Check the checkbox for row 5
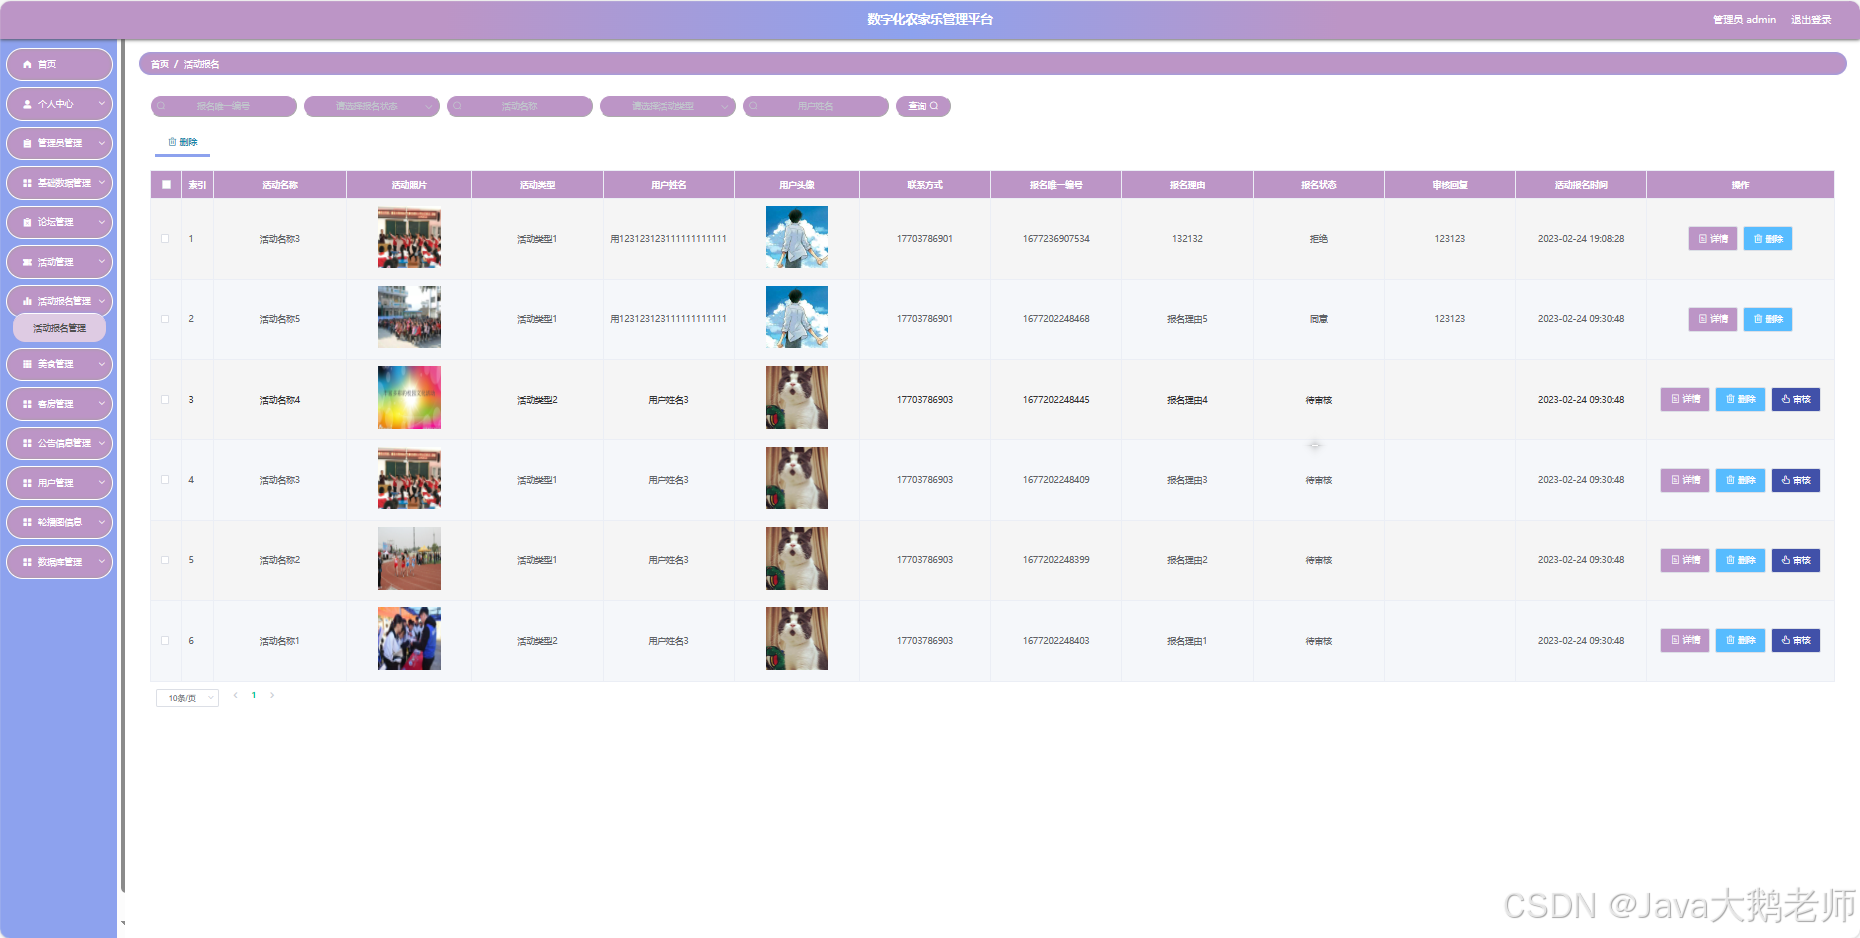The height and width of the screenshot is (938, 1860). pyautogui.click(x=165, y=560)
